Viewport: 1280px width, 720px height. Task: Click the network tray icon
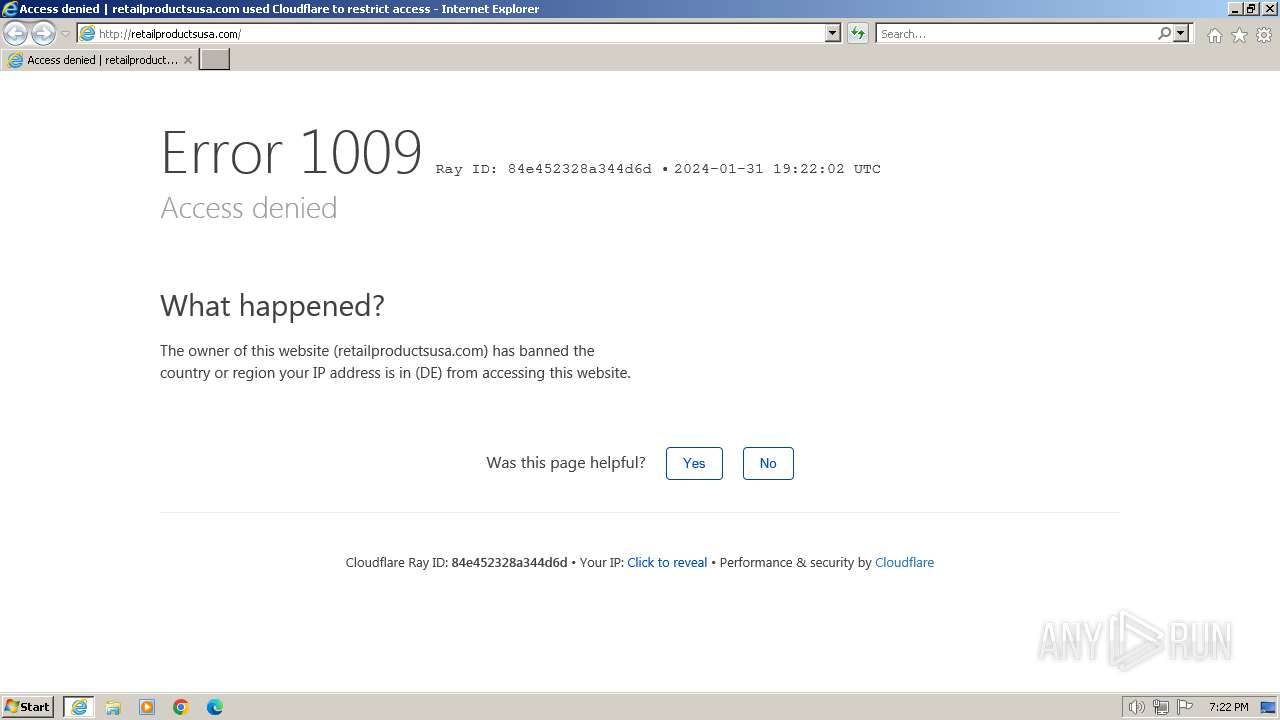(x=1161, y=707)
